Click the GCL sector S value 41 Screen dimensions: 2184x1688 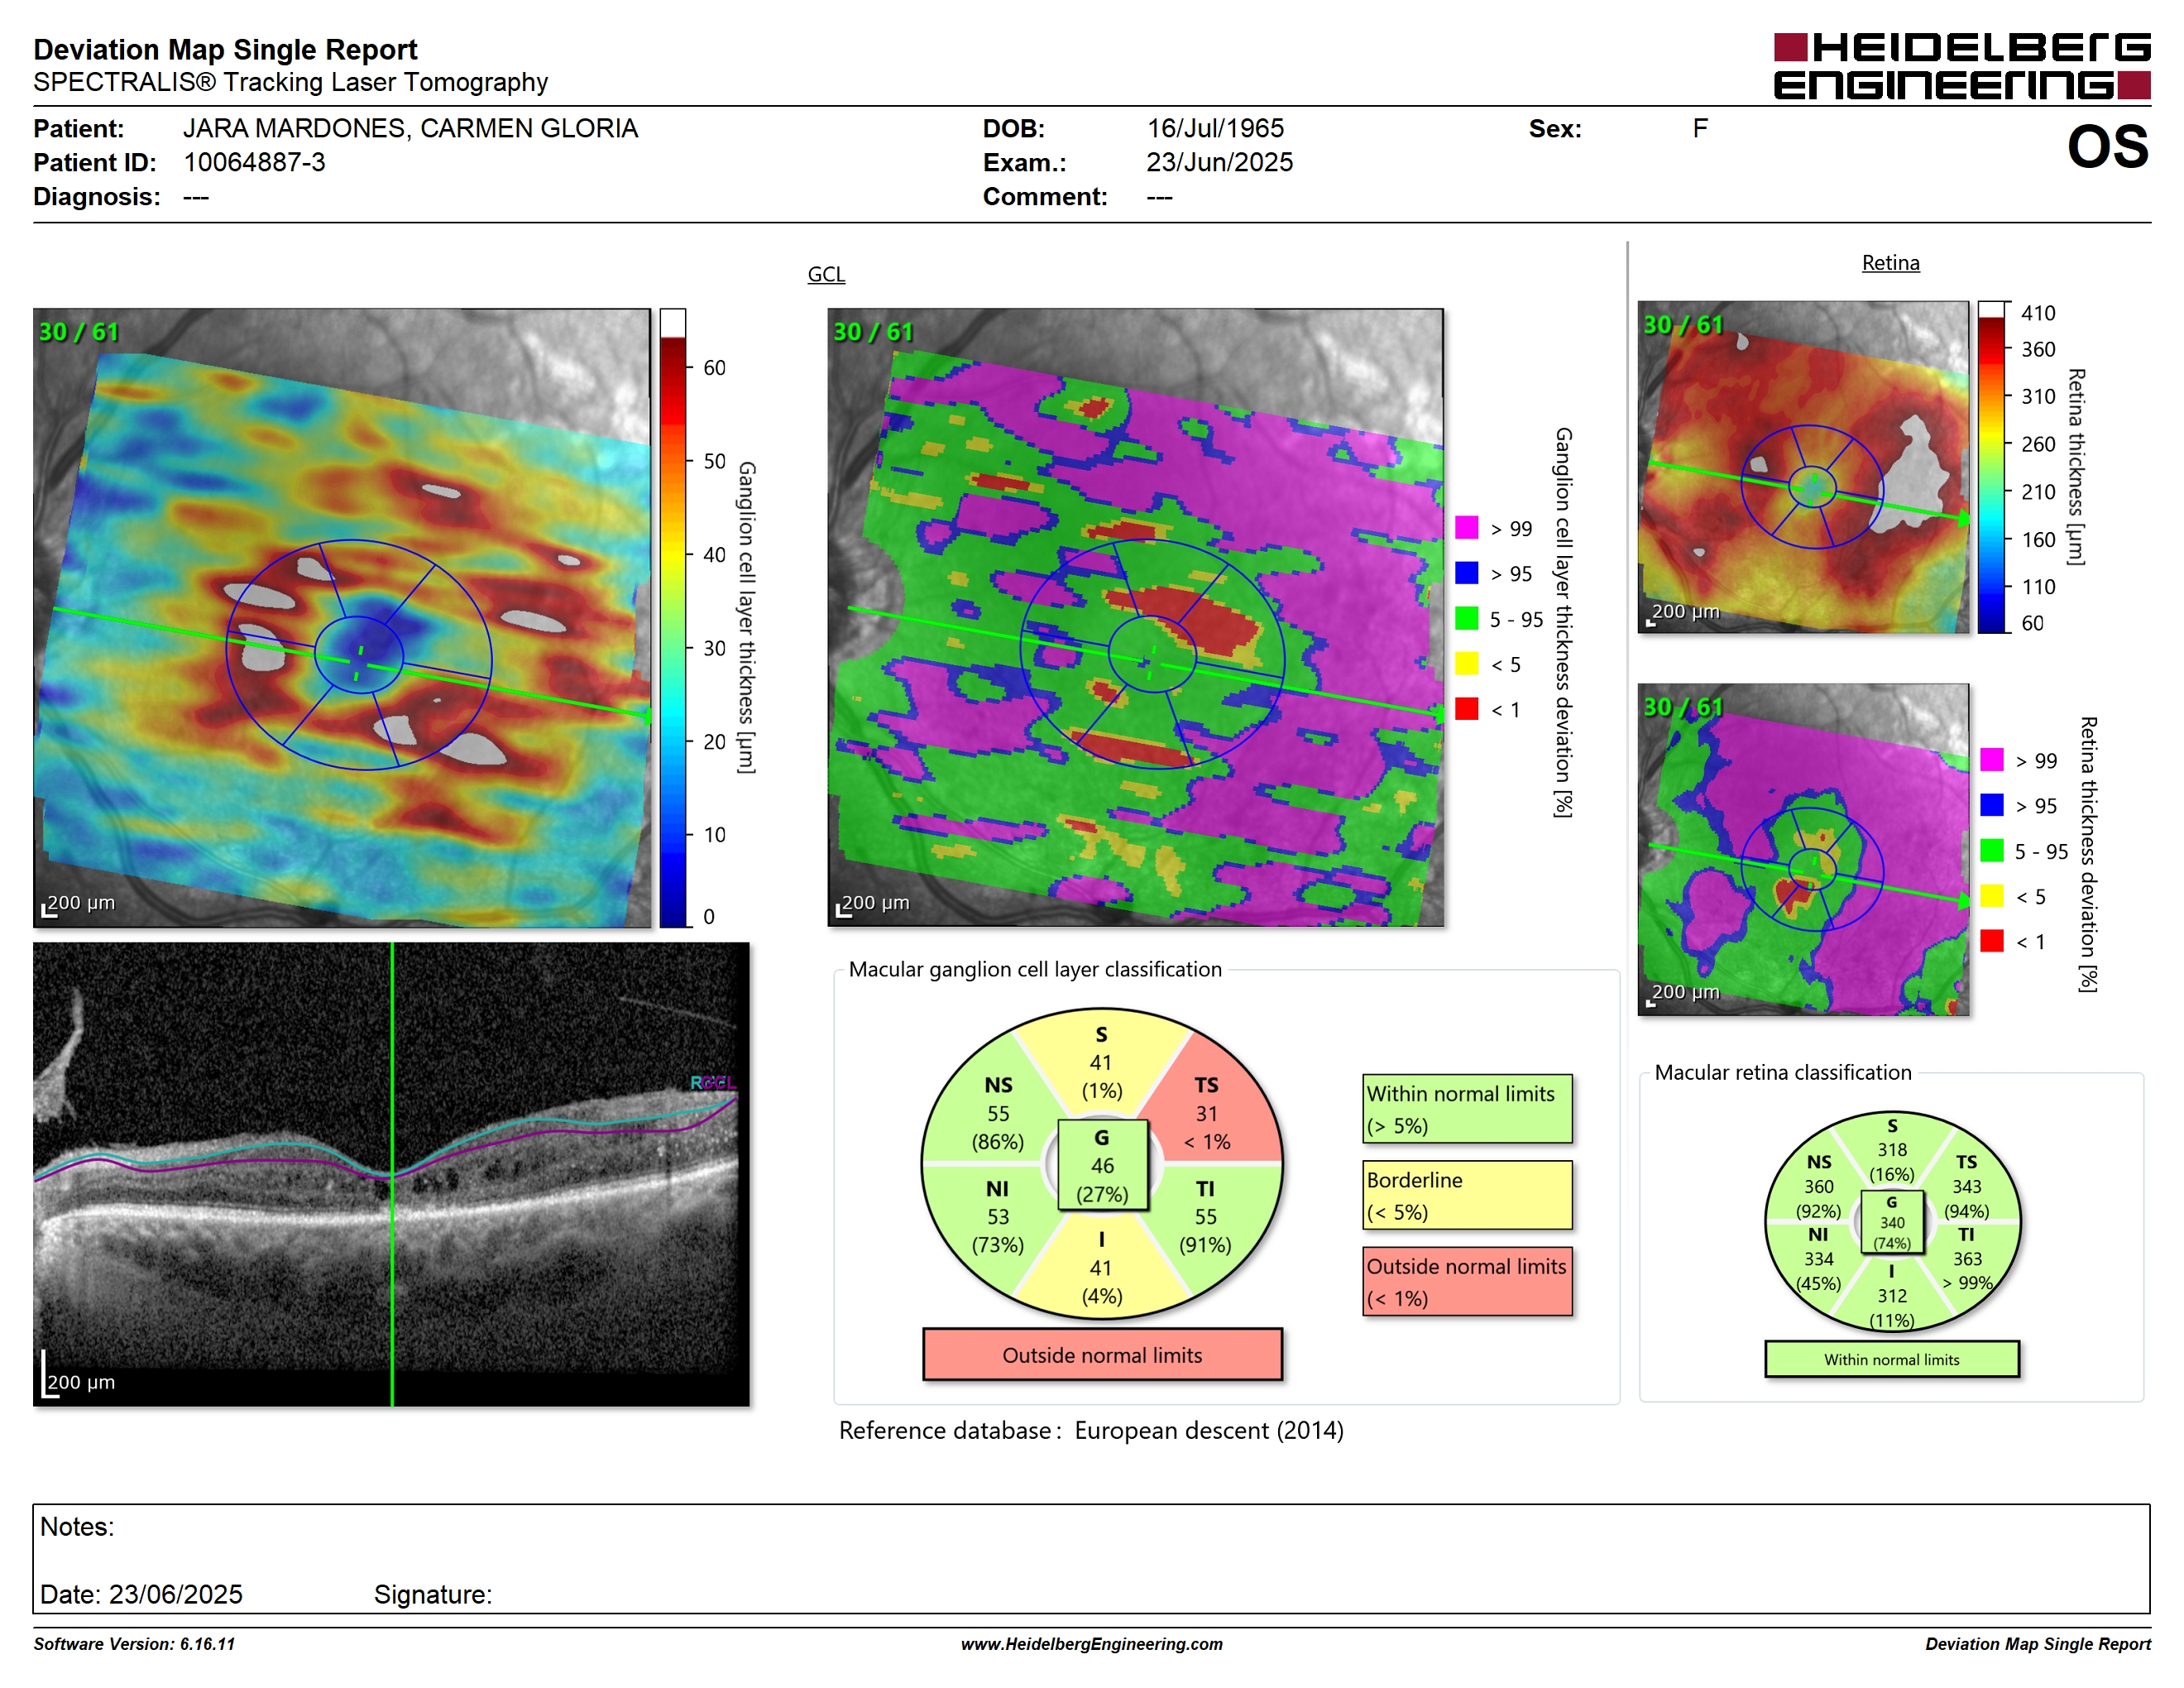(1101, 1063)
